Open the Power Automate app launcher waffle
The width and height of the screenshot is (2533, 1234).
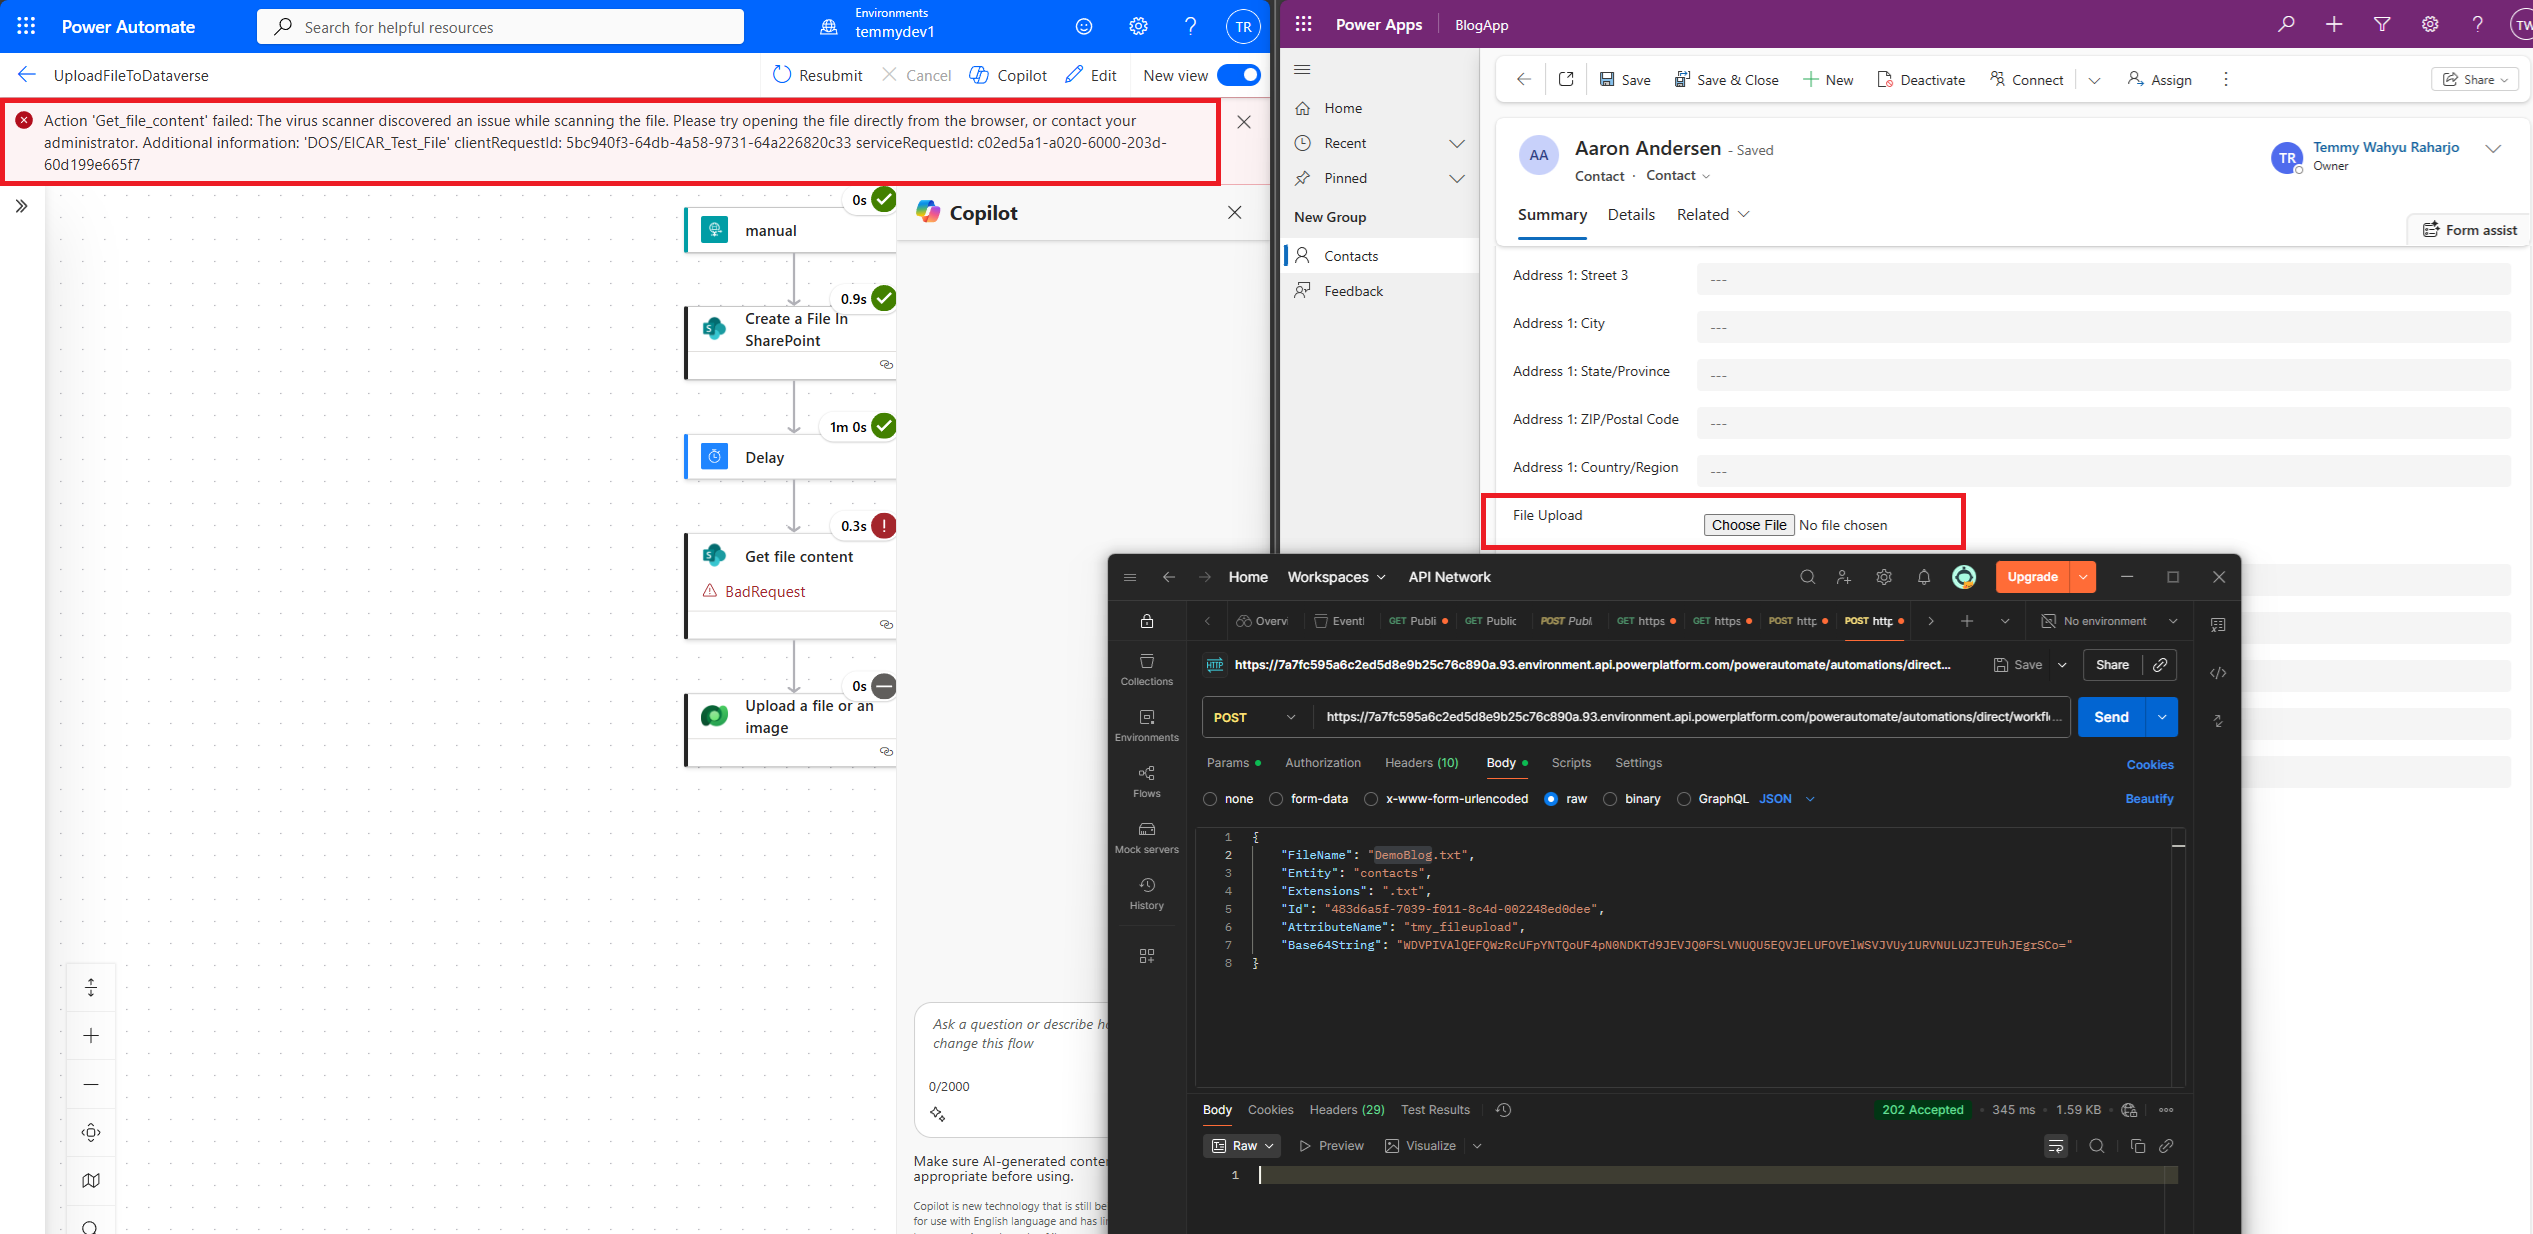click(27, 26)
